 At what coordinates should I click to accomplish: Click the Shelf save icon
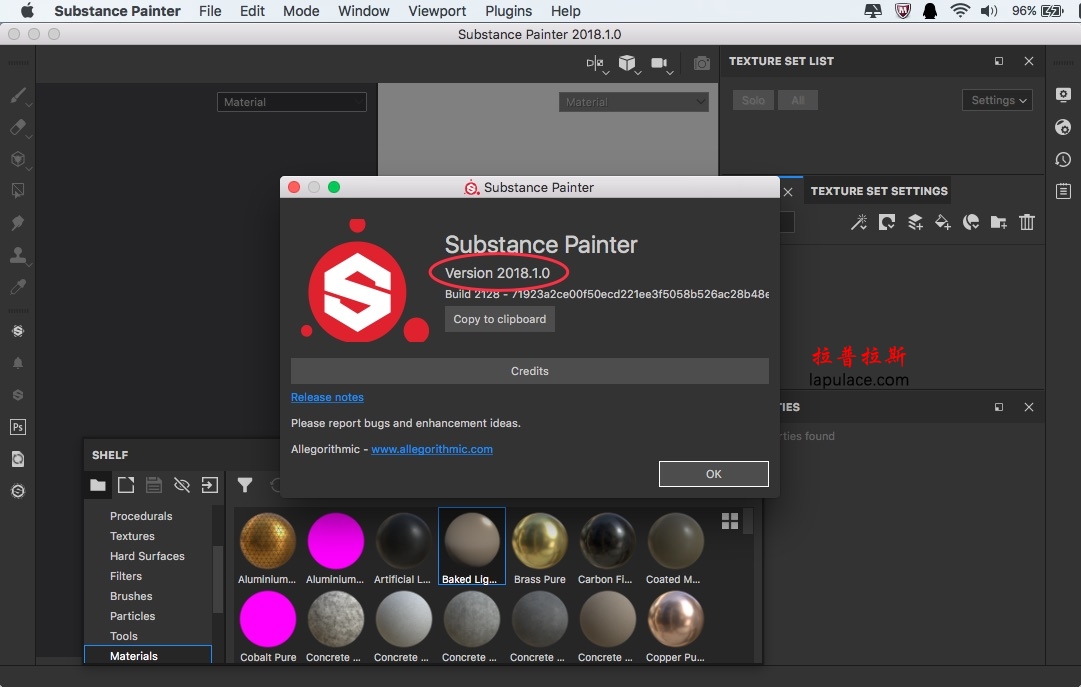[x=154, y=485]
